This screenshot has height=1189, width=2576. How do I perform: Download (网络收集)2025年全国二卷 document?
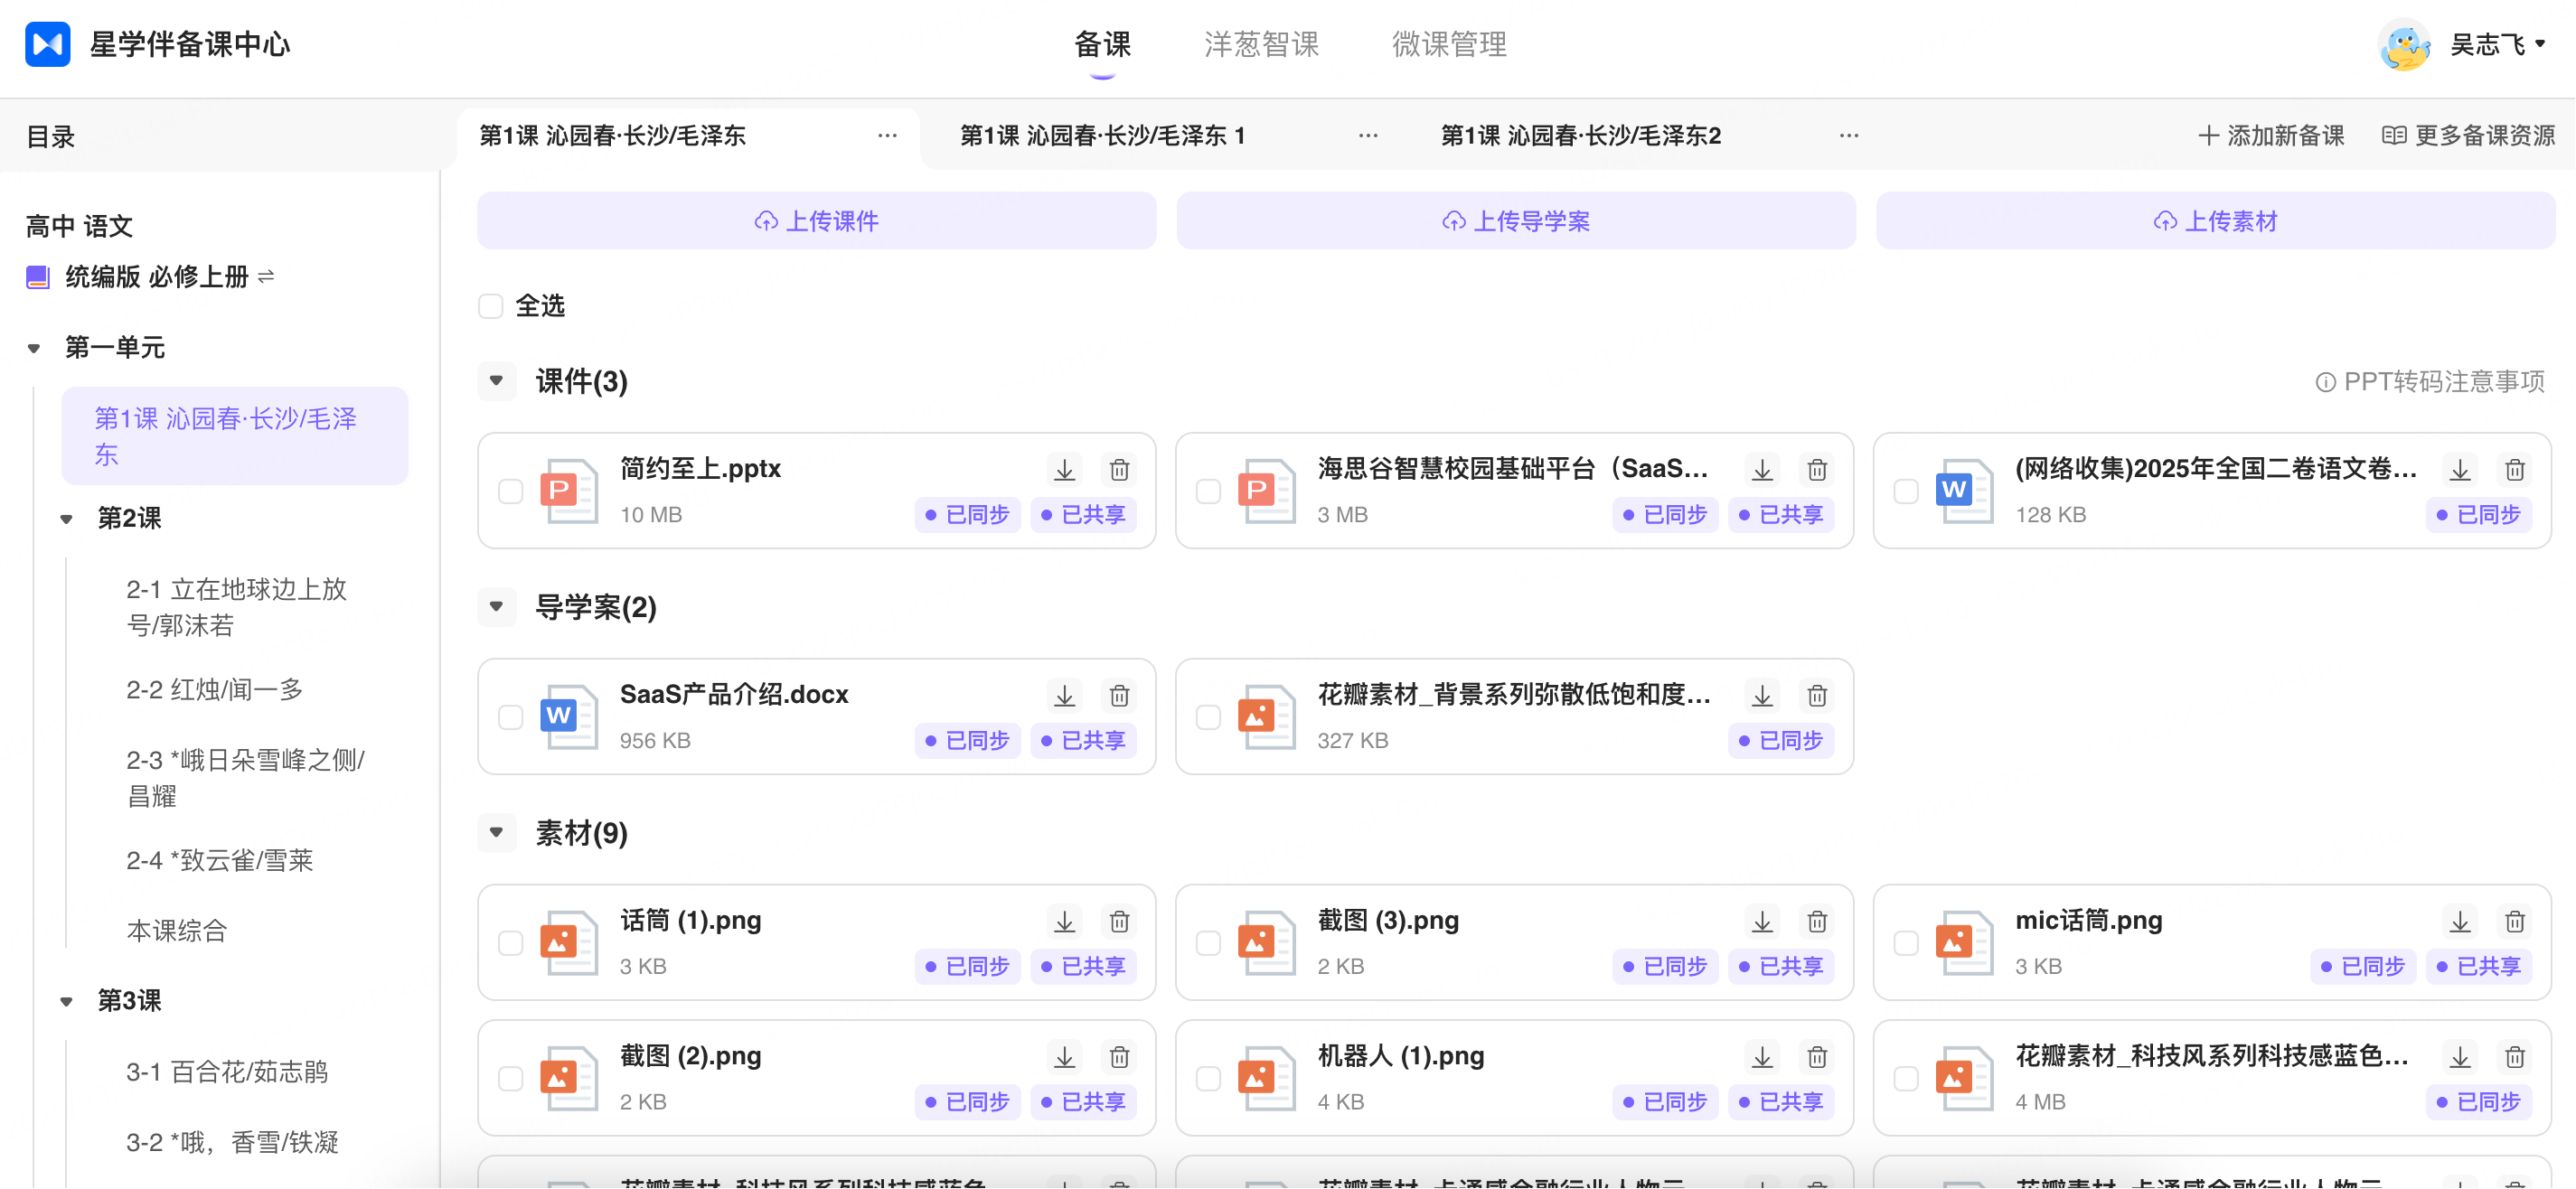[2460, 469]
